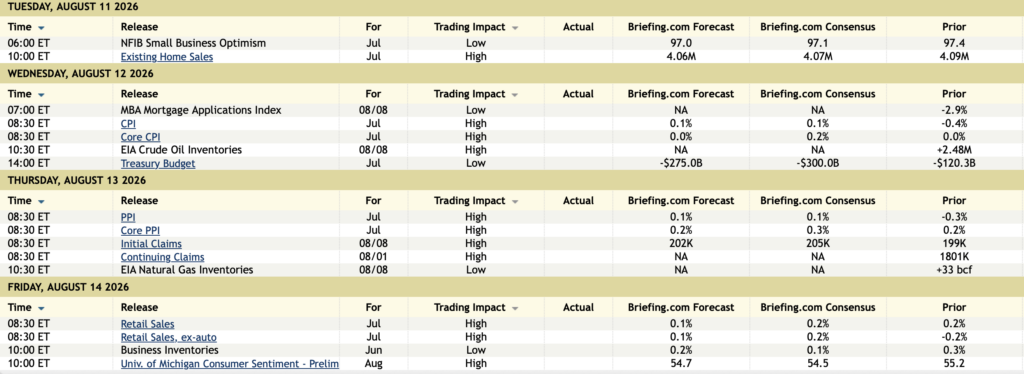Open the CPI release link
The height and width of the screenshot is (374, 1024).
click(128, 123)
